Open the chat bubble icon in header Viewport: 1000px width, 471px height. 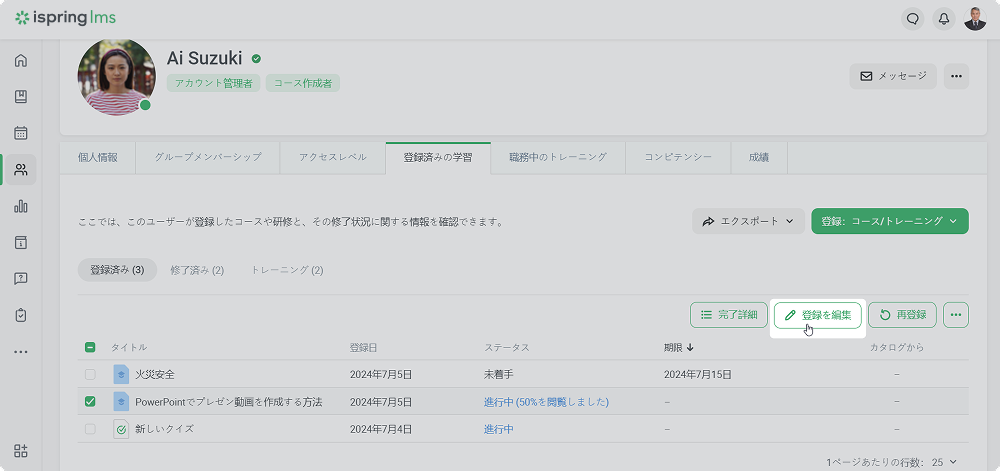911,19
